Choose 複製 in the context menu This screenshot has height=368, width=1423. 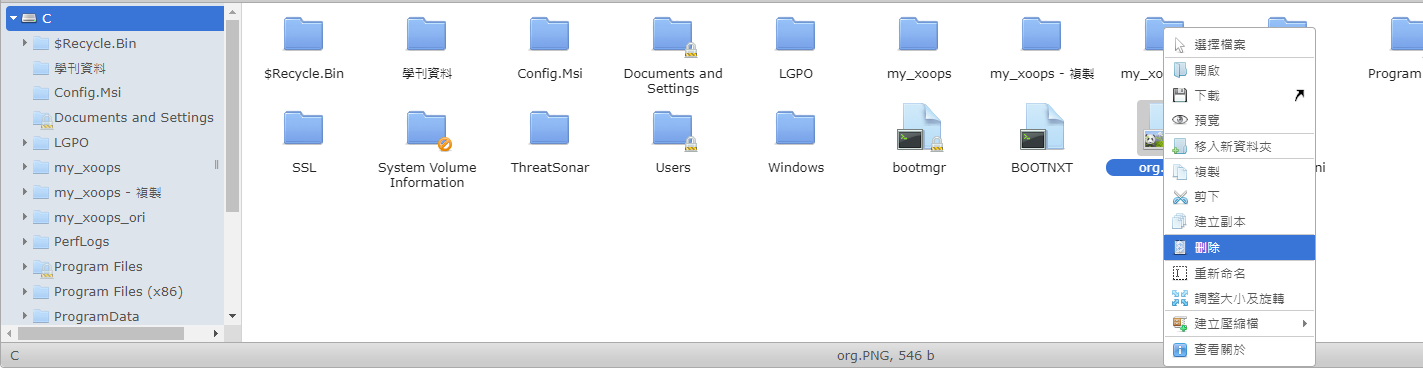1239,172
